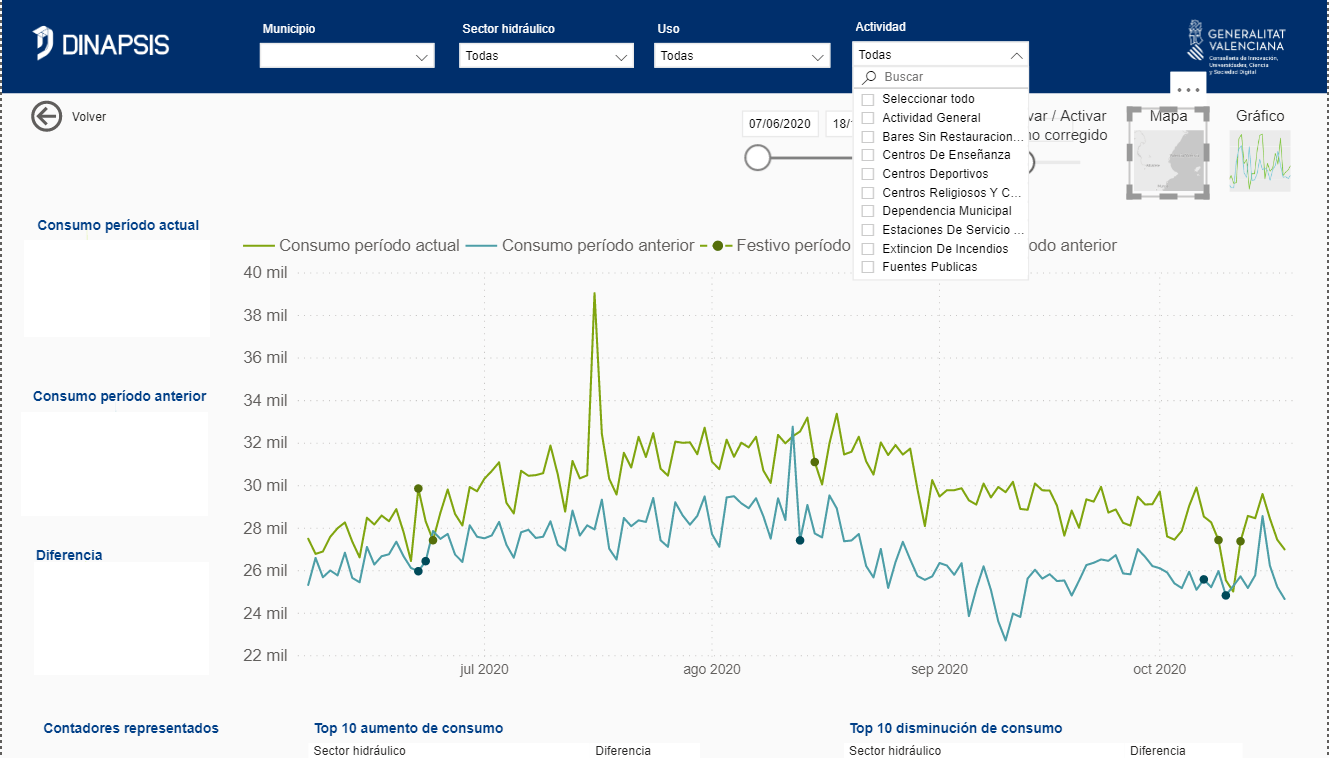Expand the Municipio dropdown
Viewport: 1329px width, 758px height.
pos(346,57)
